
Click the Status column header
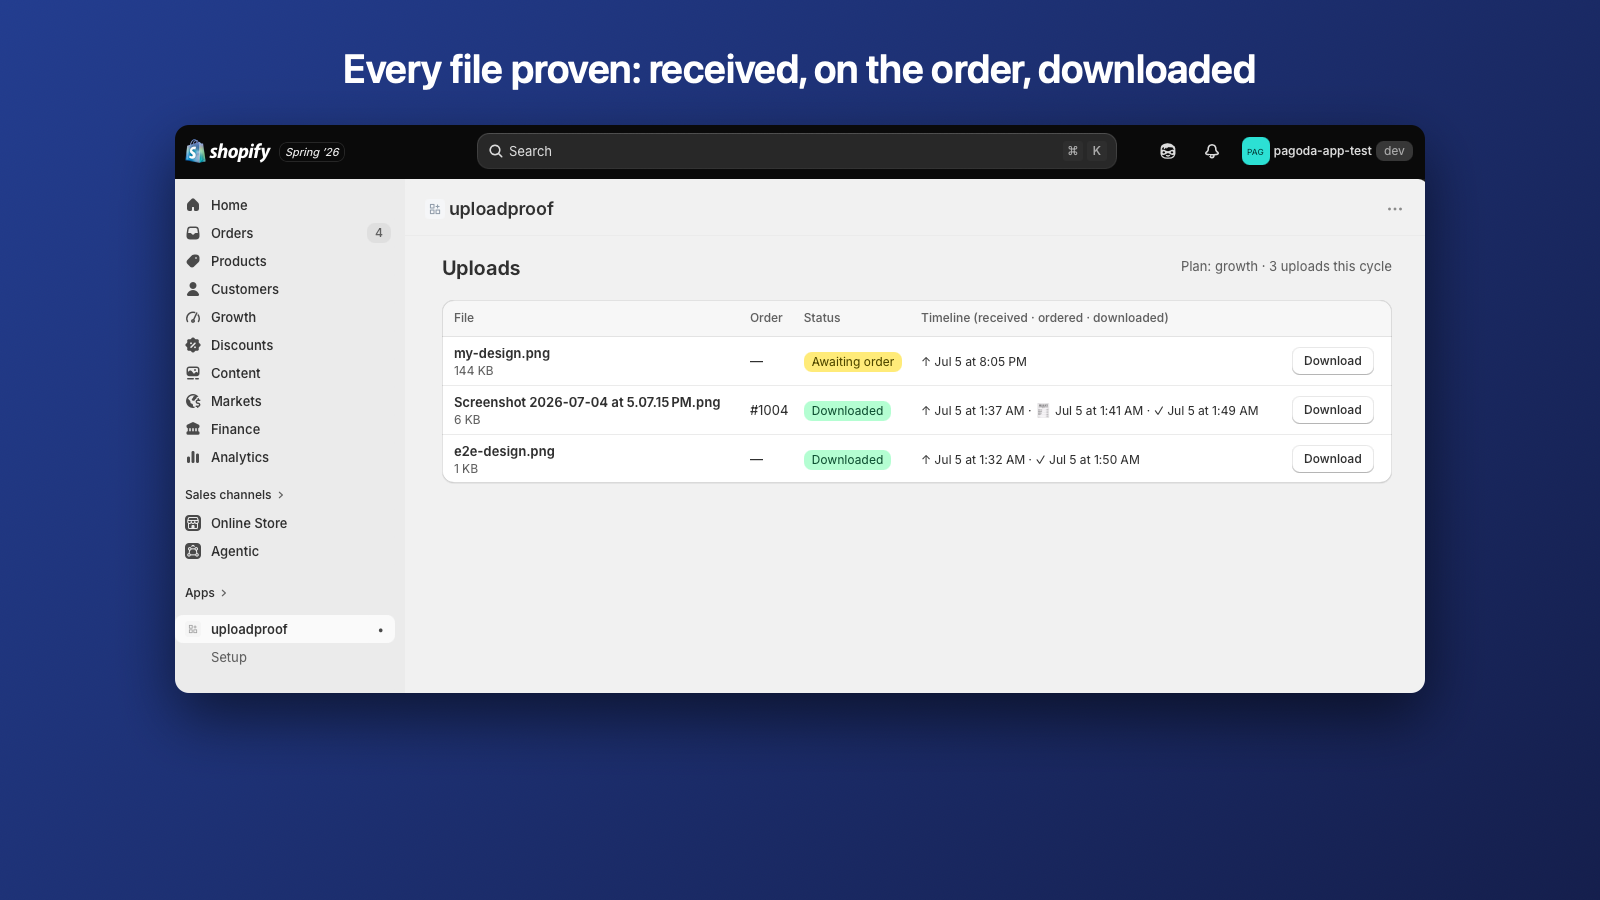tap(822, 318)
